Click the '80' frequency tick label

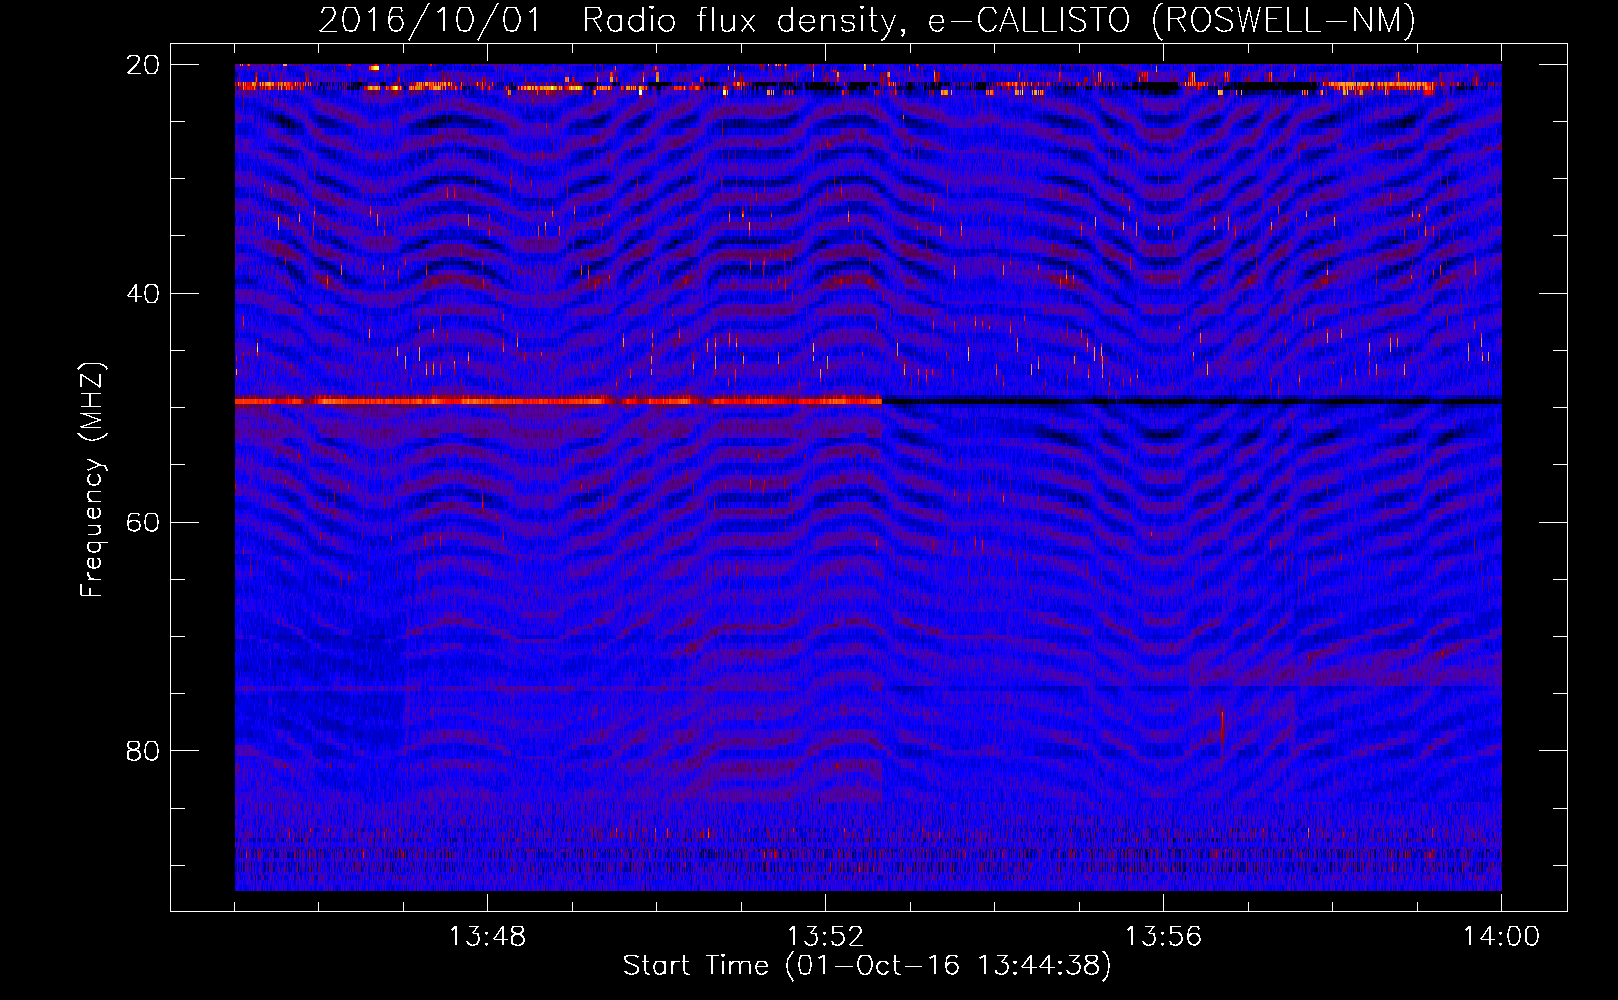tap(143, 751)
